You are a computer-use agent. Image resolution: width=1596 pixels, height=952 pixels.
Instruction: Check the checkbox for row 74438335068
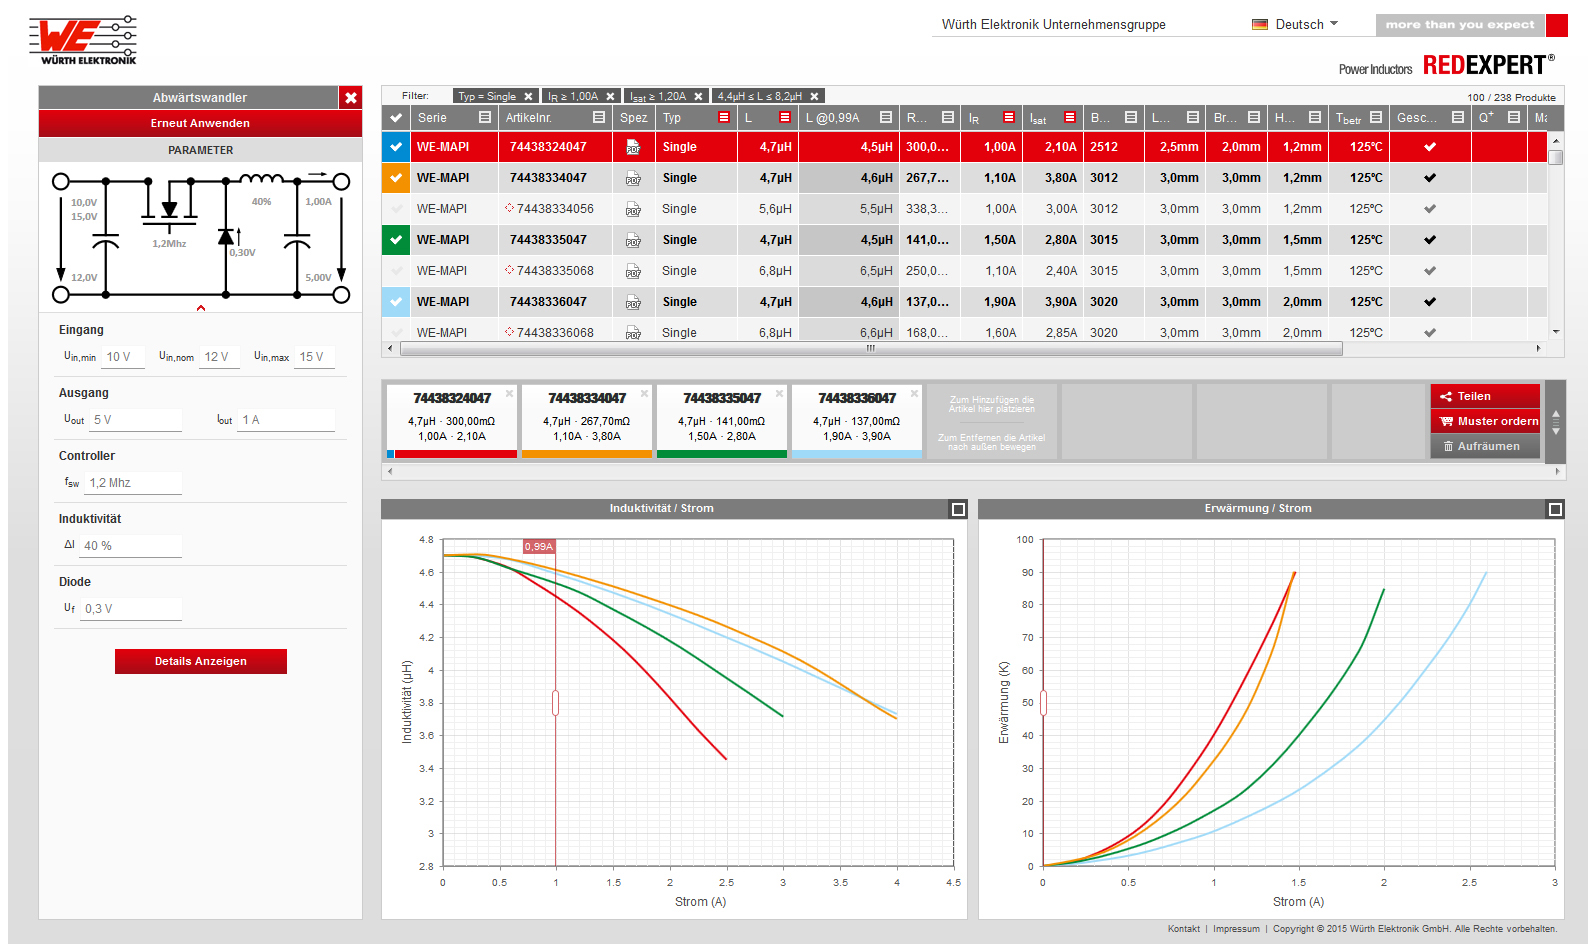[396, 271]
